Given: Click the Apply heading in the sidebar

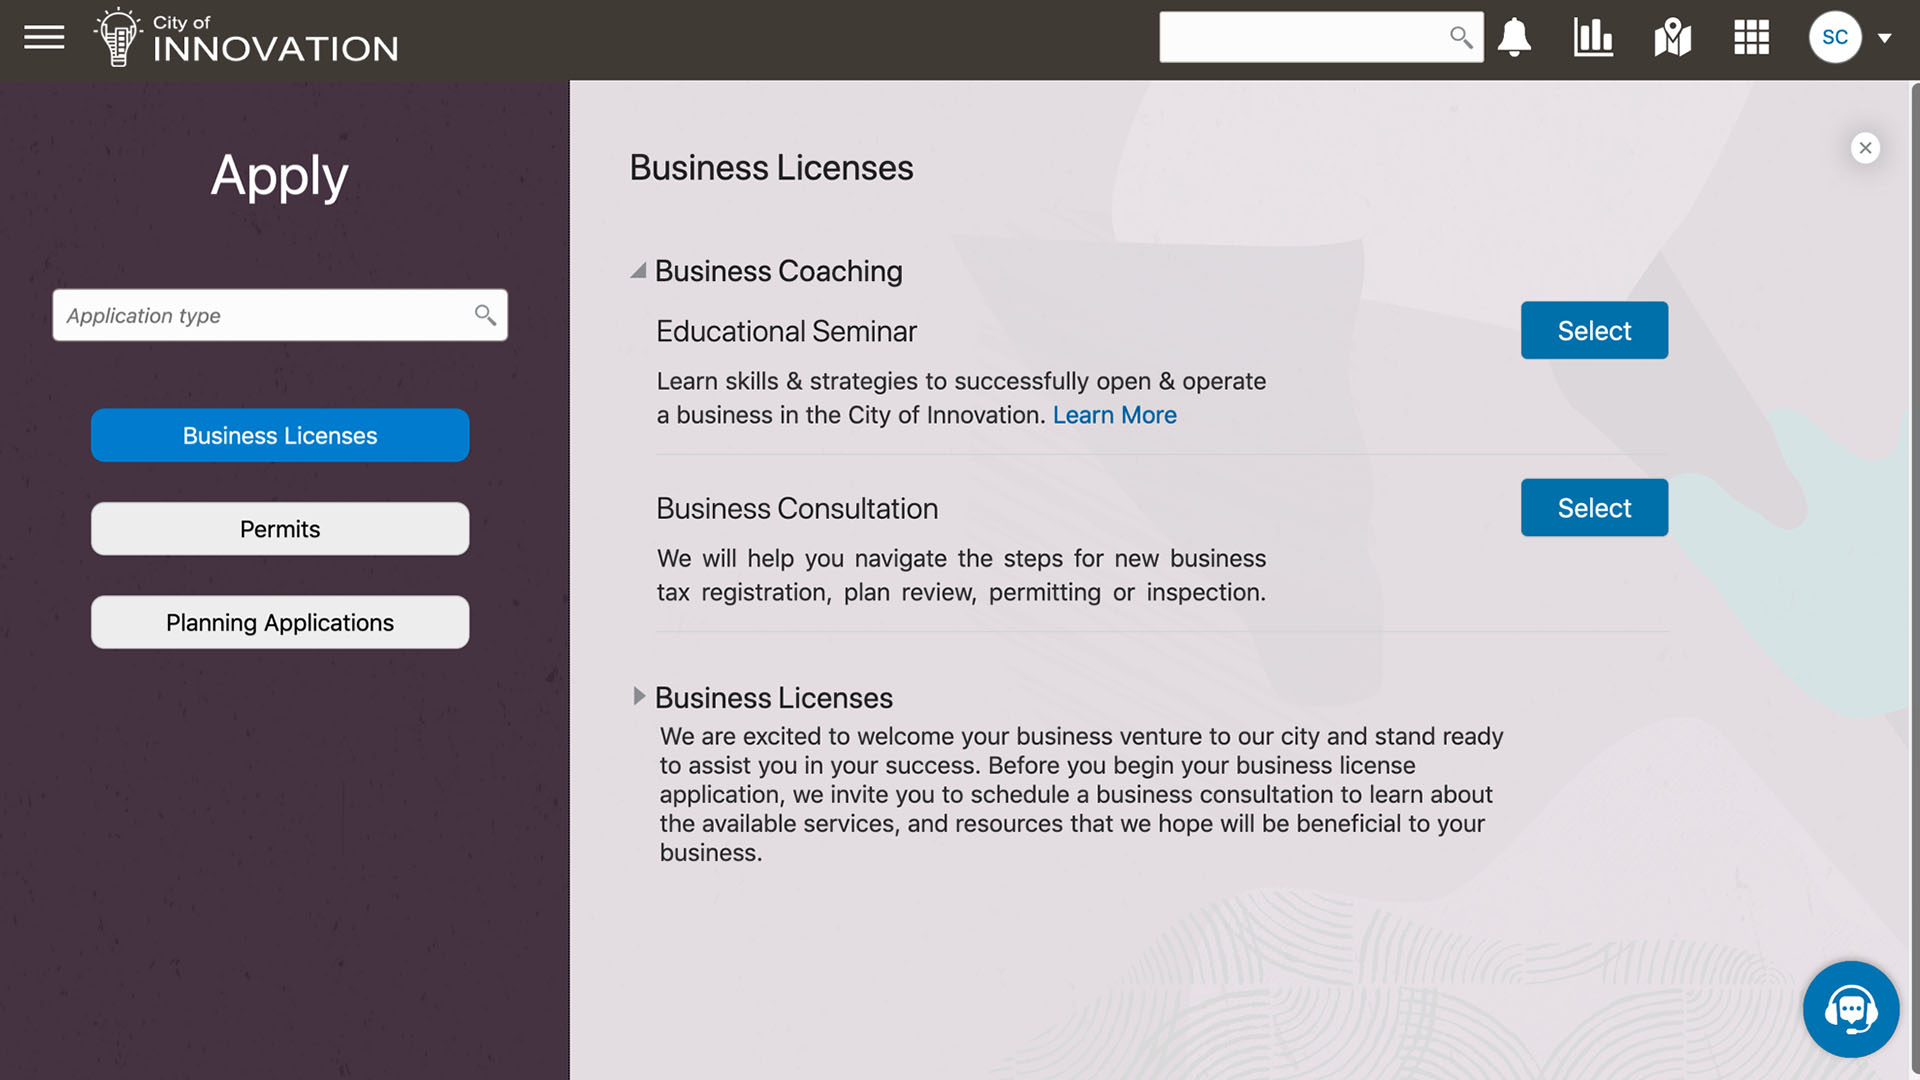Looking at the screenshot, I should [x=279, y=176].
